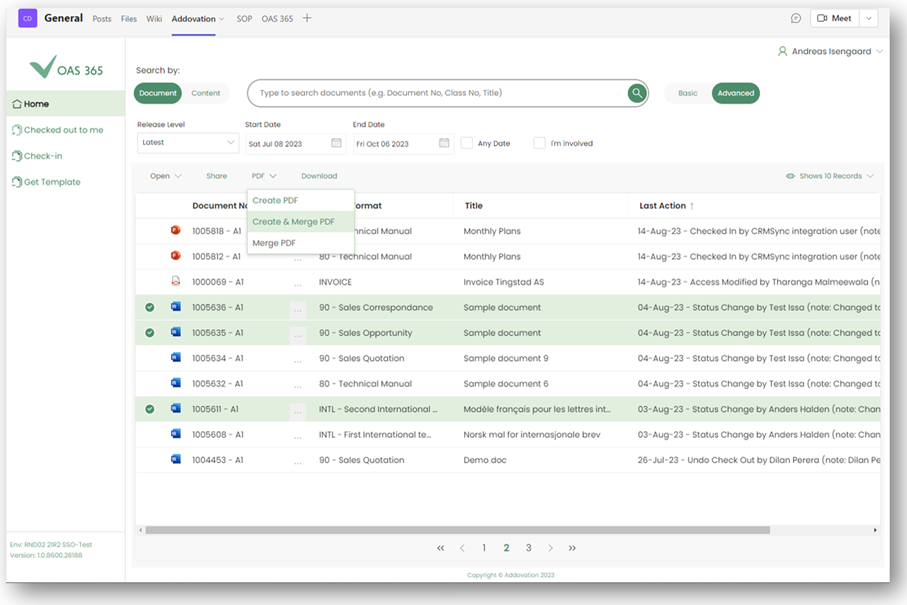Click the PowerPoint icon for document 1005818
Screen dimensions: 907x605
tap(176, 231)
